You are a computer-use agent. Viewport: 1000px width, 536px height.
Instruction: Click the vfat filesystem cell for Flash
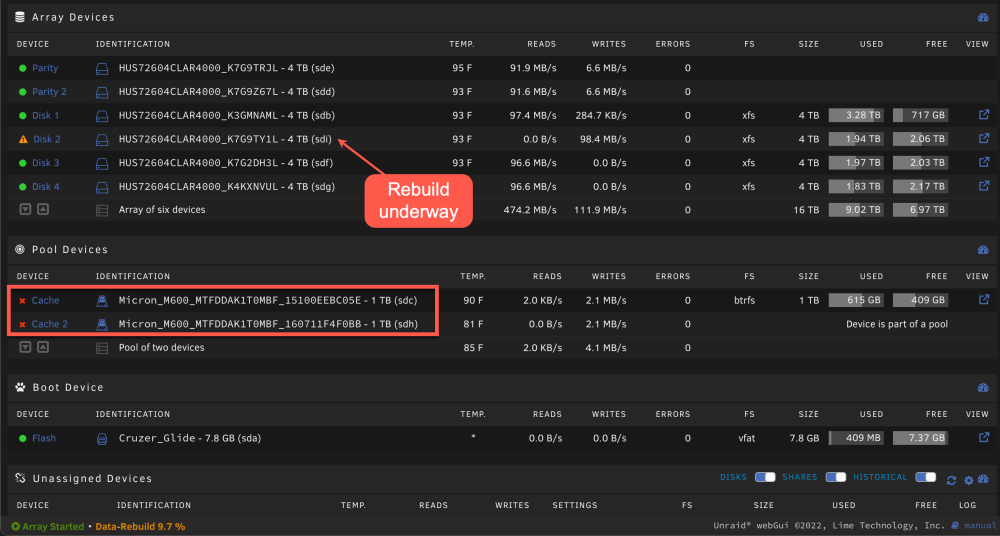746,438
